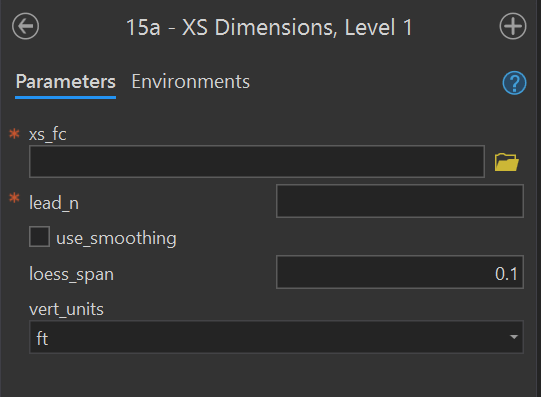Image resolution: width=541 pixels, height=397 pixels.
Task: Focus the xs_fc input field
Action: [257, 162]
